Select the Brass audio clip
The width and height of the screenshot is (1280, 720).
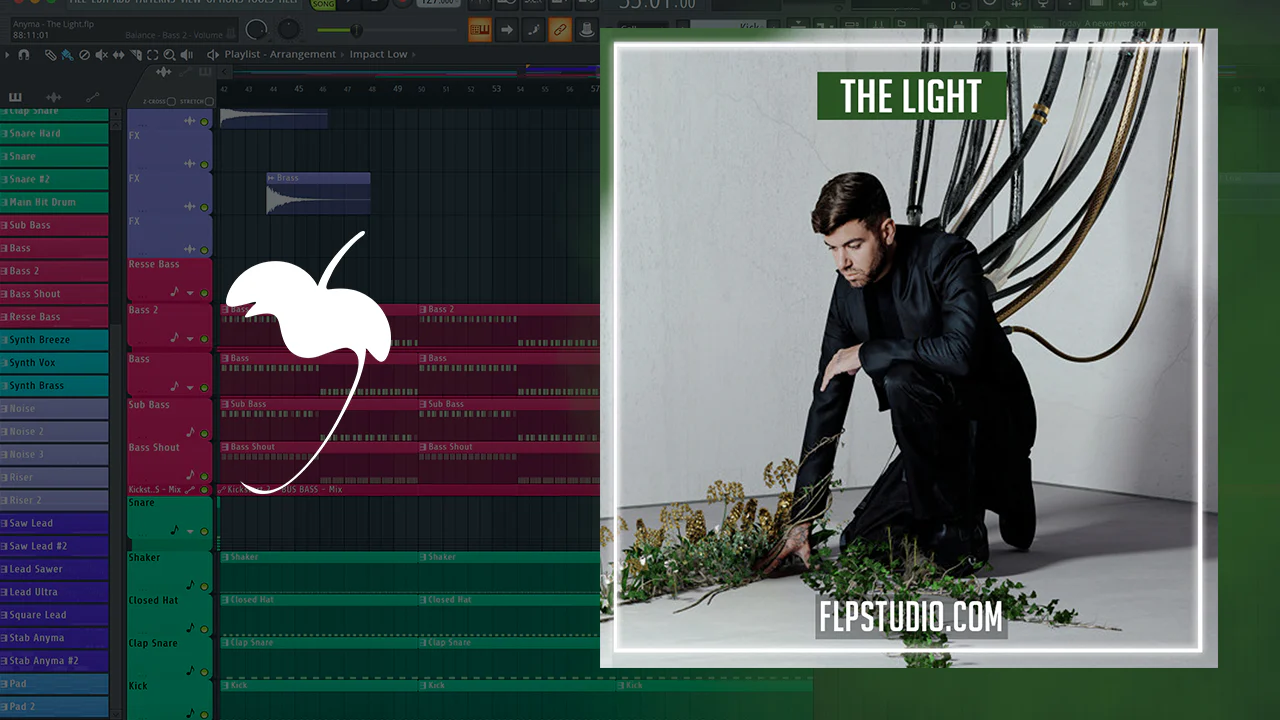tap(318, 193)
